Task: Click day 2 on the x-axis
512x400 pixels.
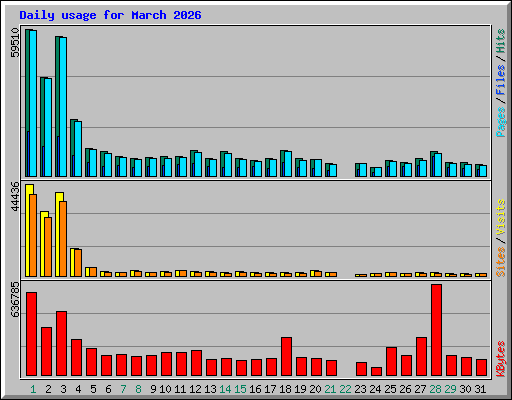Action: click(x=48, y=389)
